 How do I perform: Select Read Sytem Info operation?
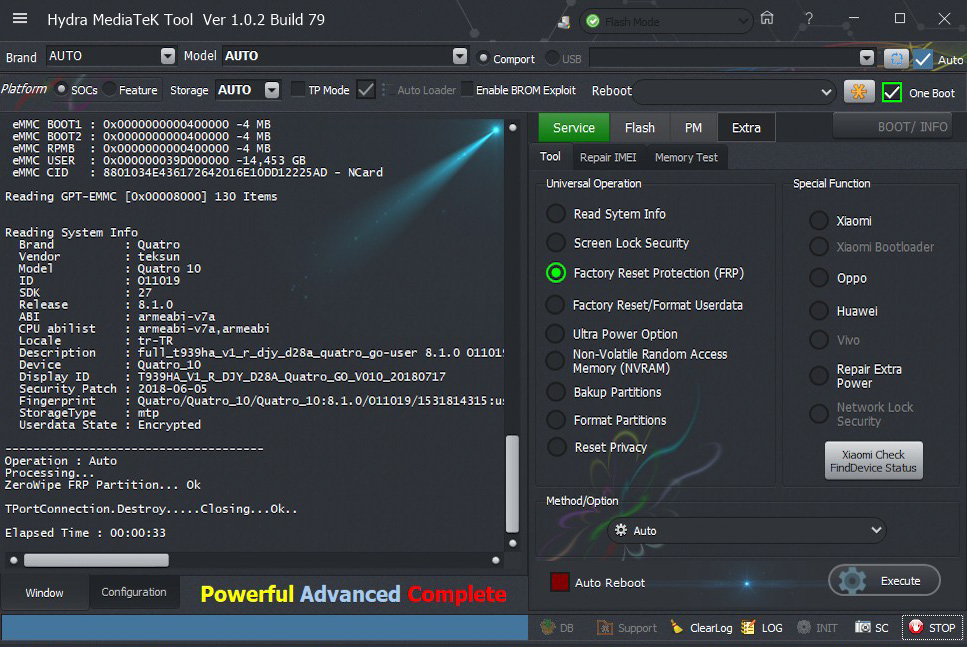click(x=556, y=213)
